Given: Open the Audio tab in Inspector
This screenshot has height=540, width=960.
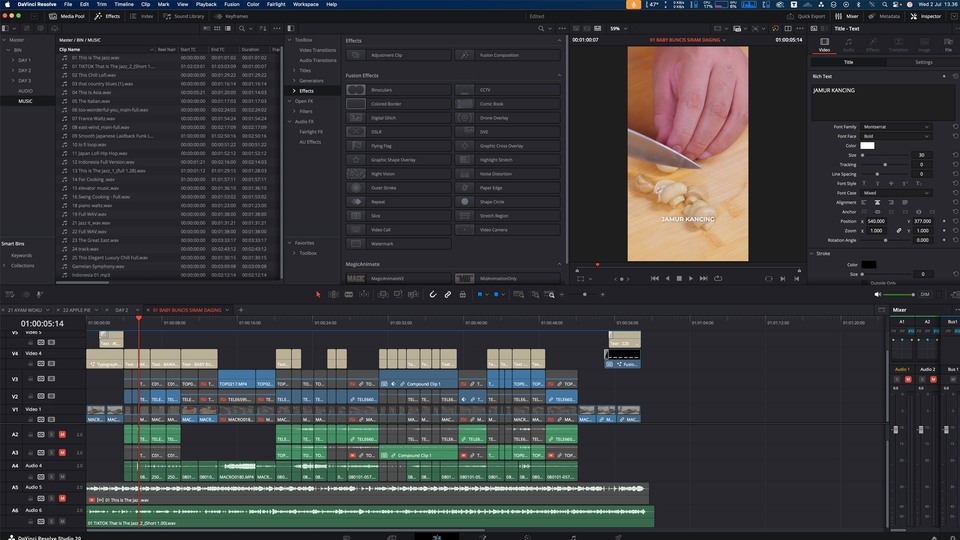Looking at the screenshot, I should pos(849,45).
